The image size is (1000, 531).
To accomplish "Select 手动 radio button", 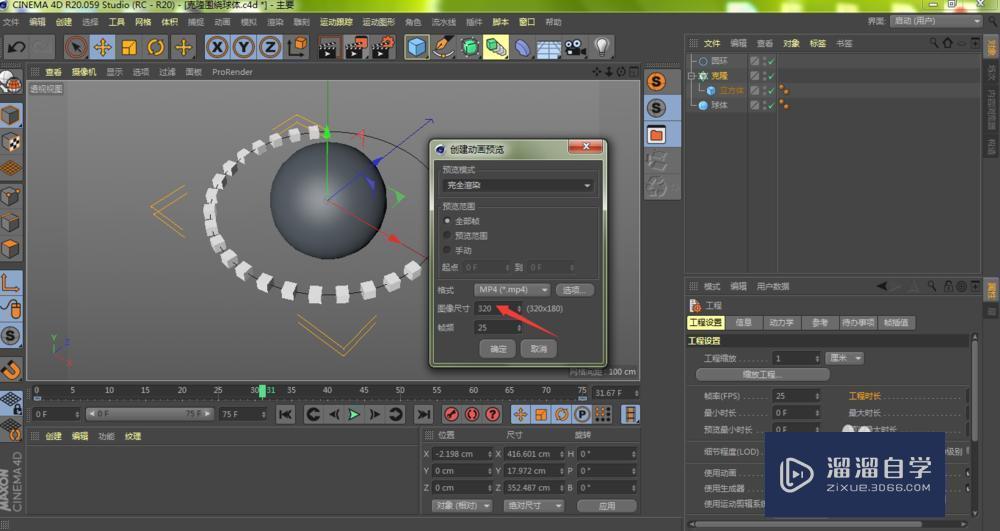I will pos(447,250).
